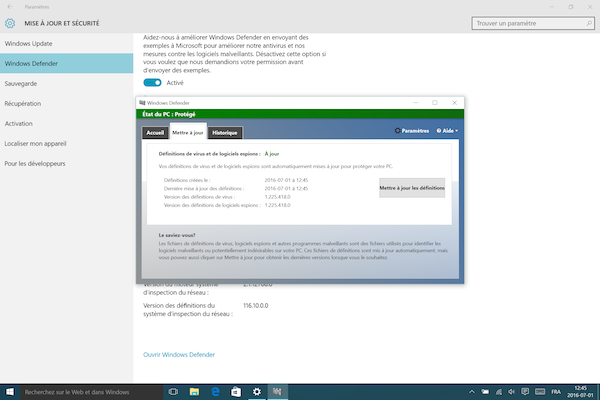
Task: Show hidden tray icons chevron
Action: [472, 392]
